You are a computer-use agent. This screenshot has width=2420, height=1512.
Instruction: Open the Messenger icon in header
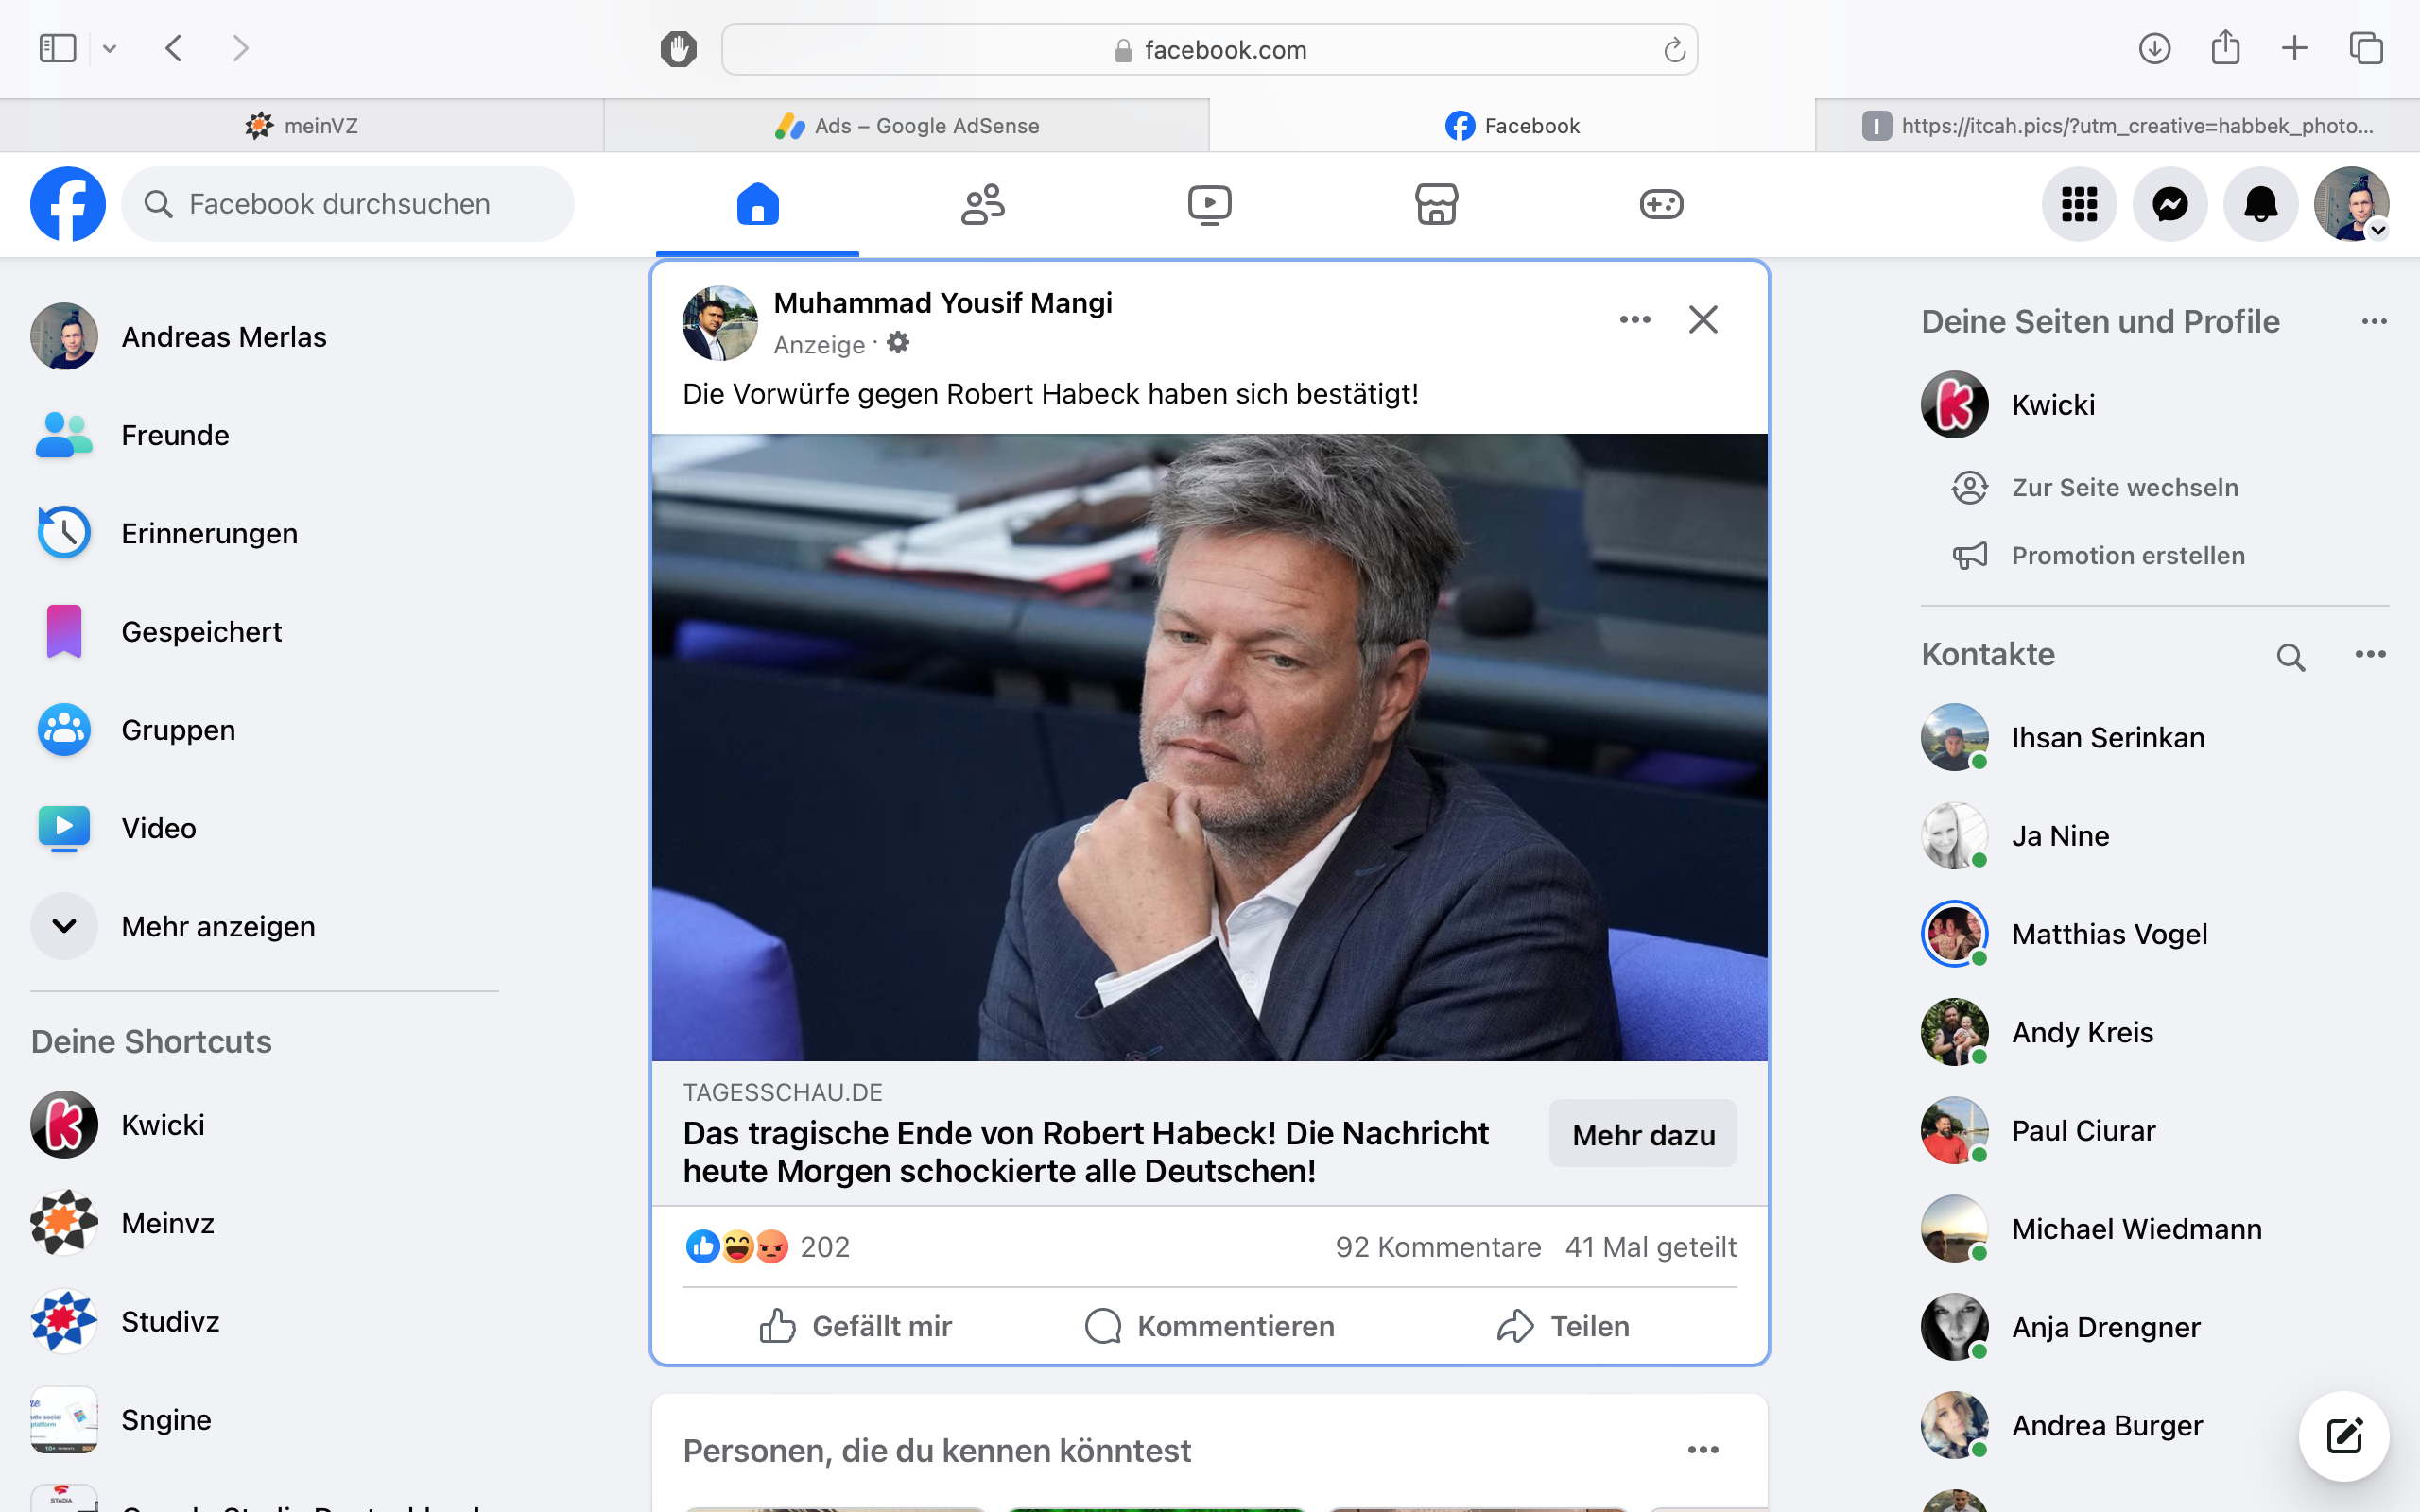(2170, 204)
